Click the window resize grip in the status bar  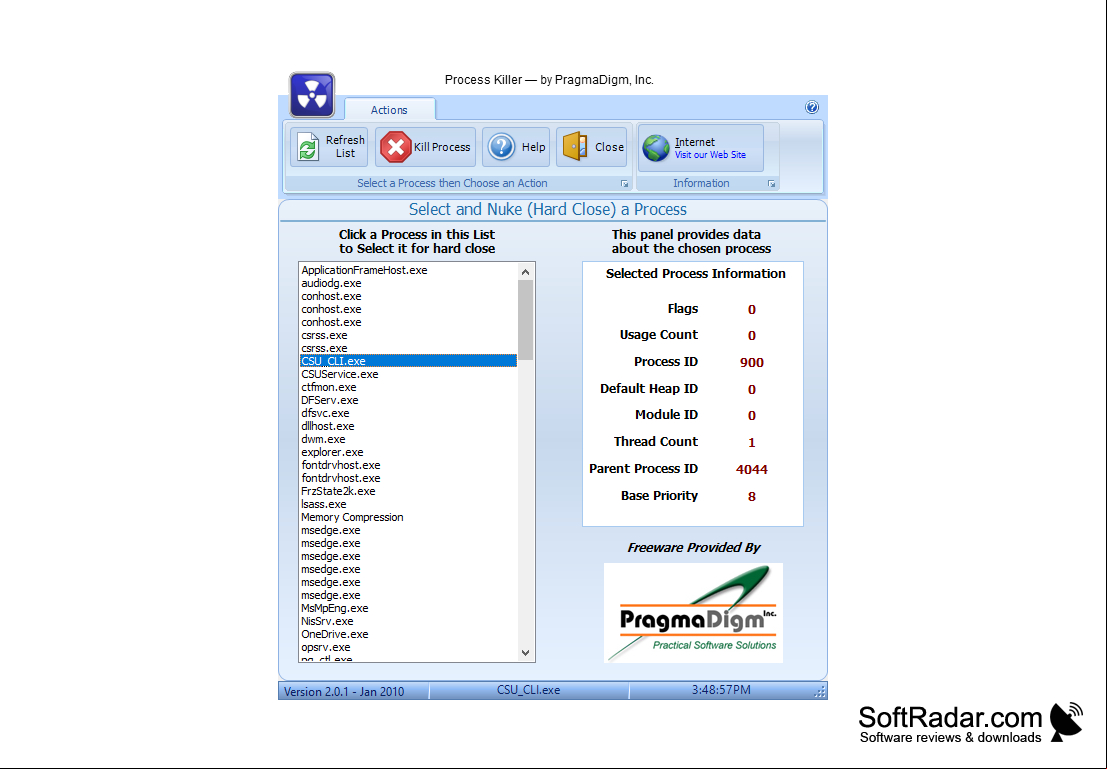(820, 693)
